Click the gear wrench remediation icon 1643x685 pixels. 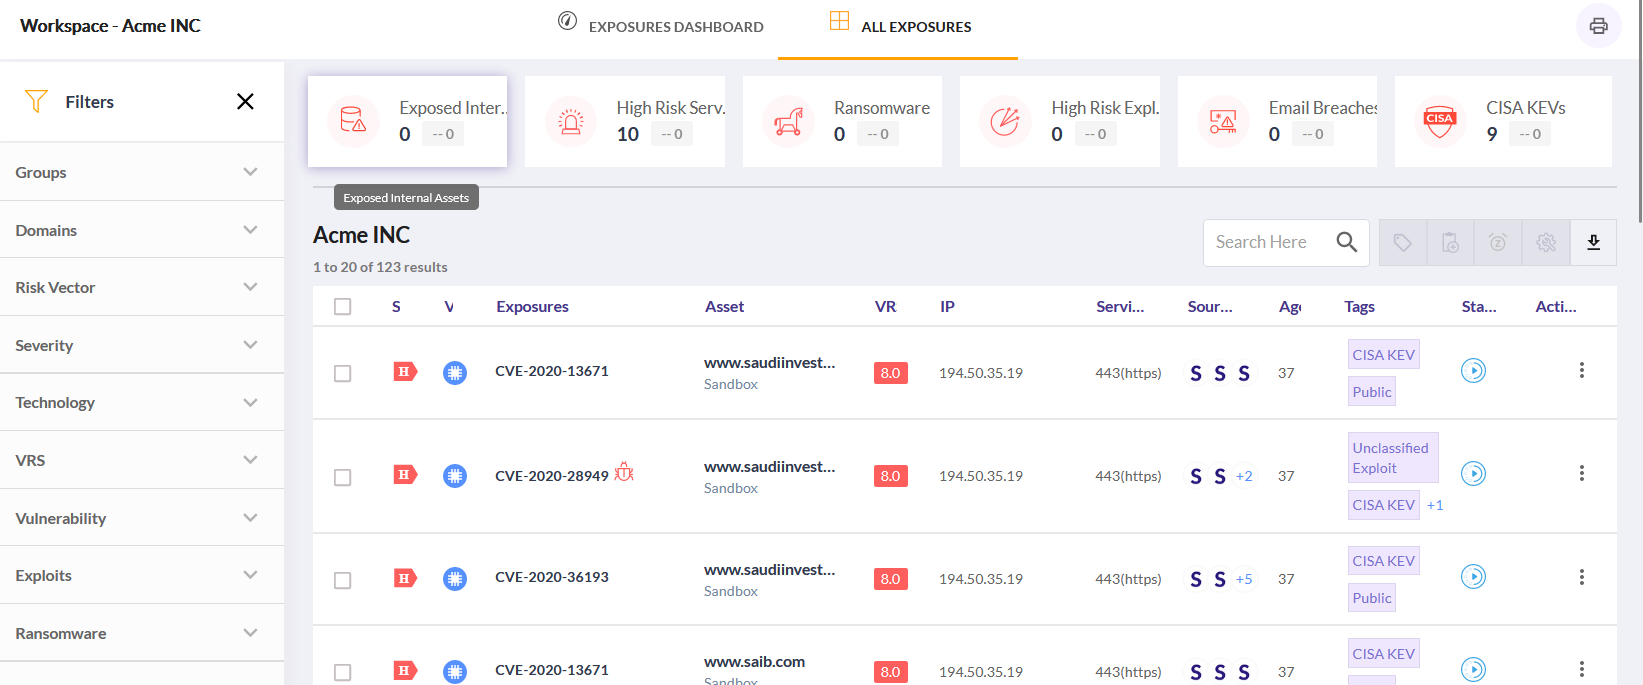1546,243
